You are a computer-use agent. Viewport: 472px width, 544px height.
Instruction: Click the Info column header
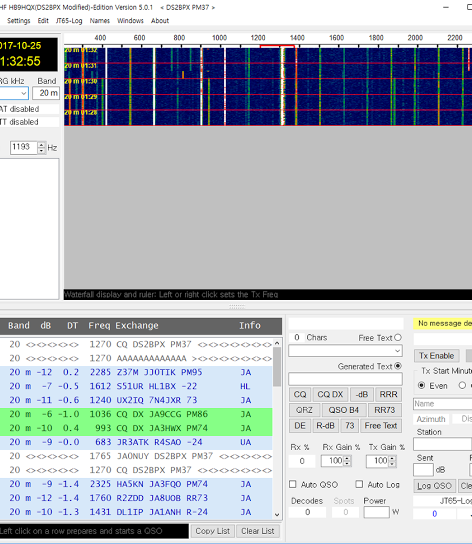coord(250,325)
